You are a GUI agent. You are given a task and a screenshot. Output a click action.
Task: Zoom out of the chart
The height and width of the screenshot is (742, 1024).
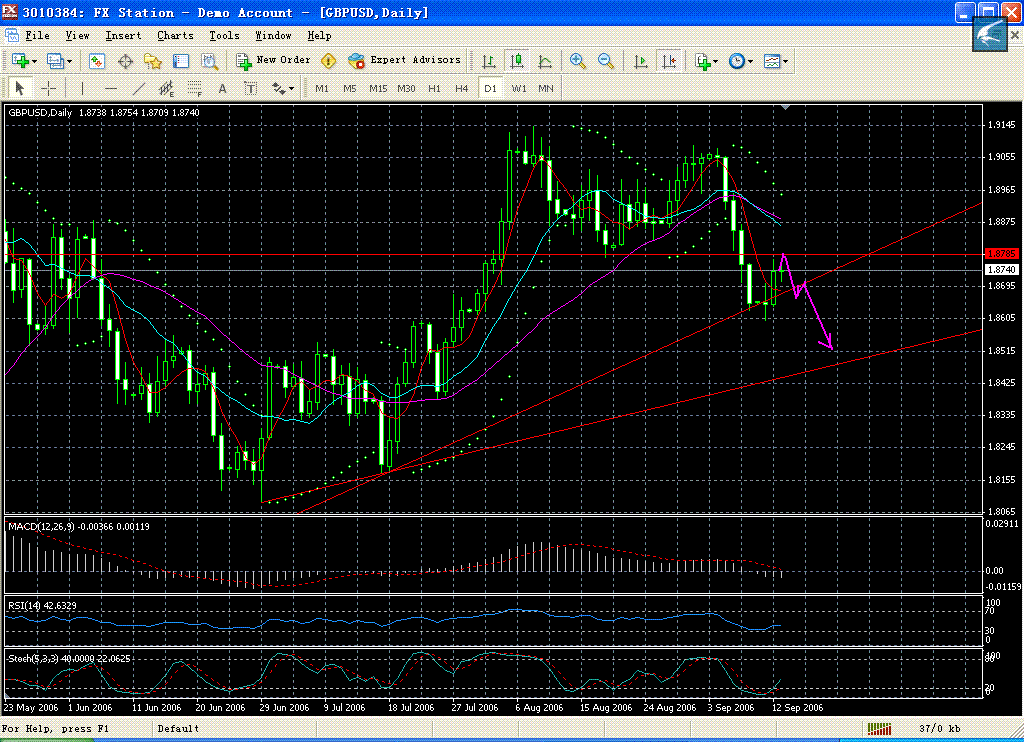605,61
